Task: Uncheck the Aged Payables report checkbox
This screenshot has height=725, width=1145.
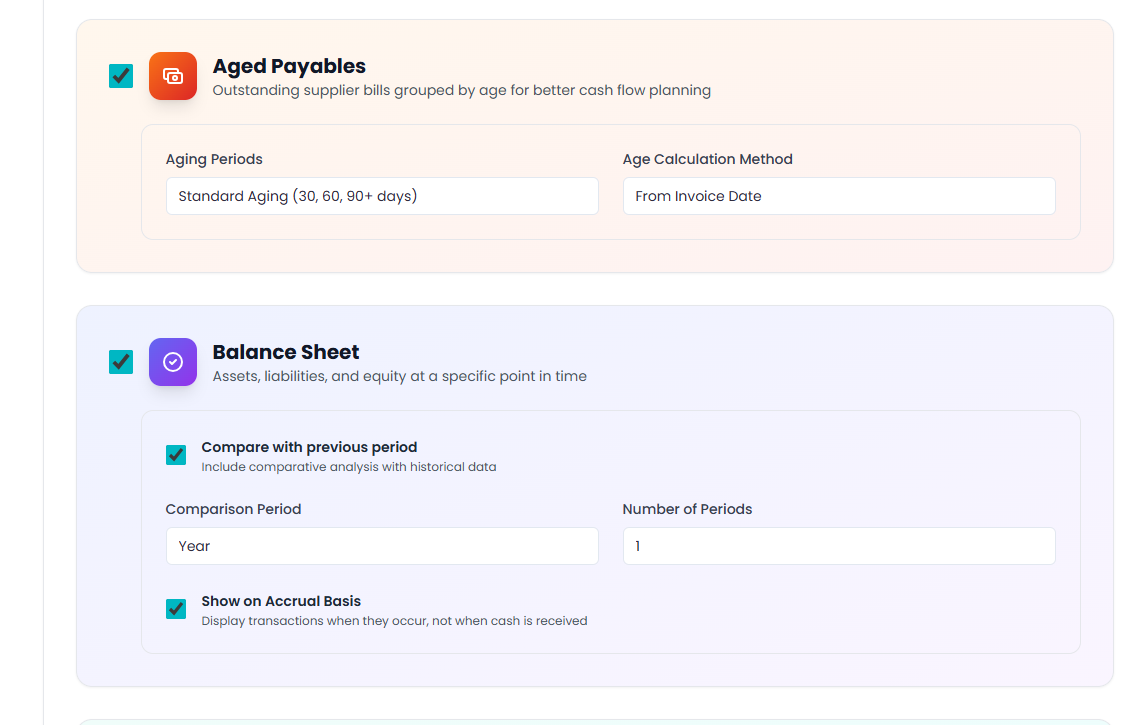Action: 121,75
